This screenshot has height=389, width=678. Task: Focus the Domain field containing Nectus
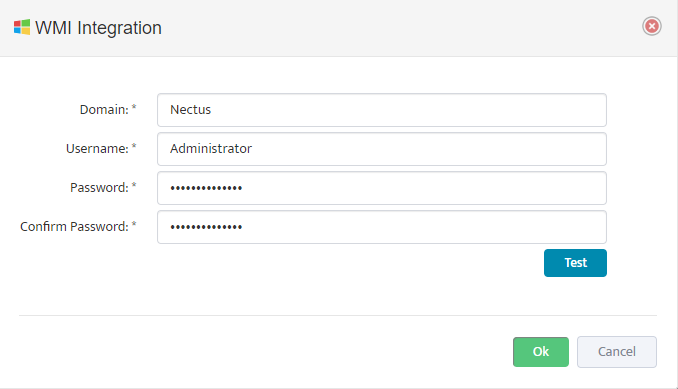pyautogui.click(x=382, y=110)
